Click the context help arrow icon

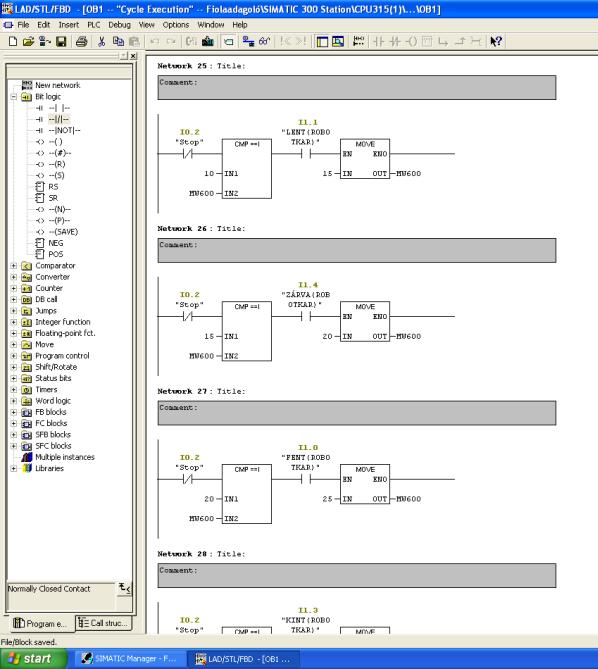[x=496, y=41]
